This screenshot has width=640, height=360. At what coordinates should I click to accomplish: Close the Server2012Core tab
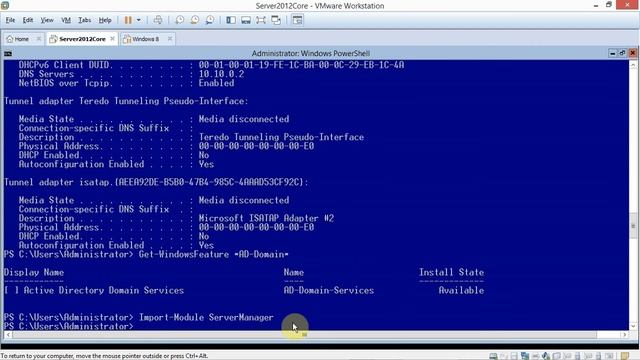[112, 39]
